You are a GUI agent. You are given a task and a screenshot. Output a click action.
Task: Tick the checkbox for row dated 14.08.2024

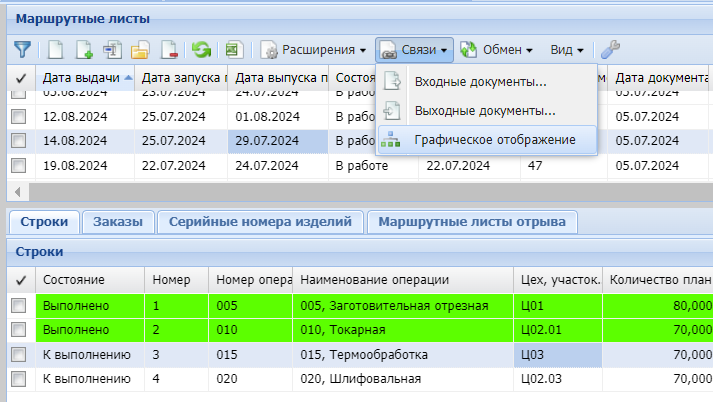coord(19,140)
